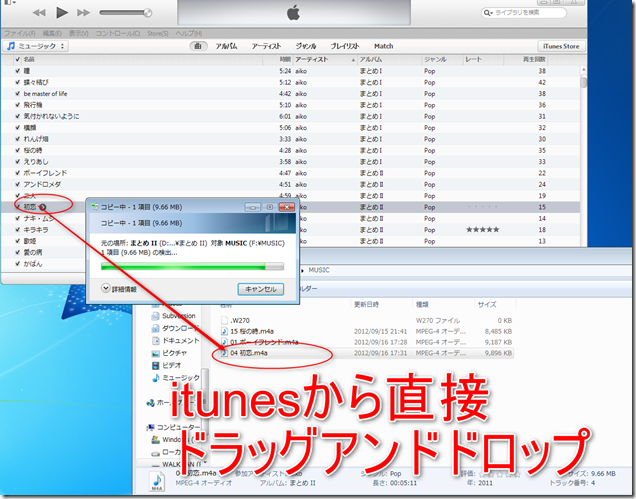Skip to the next track
This screenshot has width=636, height=499.
point(84,13)
